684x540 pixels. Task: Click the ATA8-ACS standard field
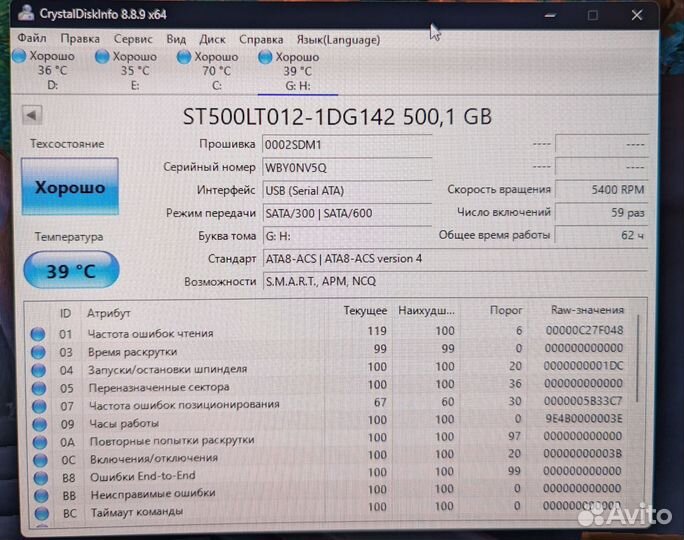pos(455,259)
